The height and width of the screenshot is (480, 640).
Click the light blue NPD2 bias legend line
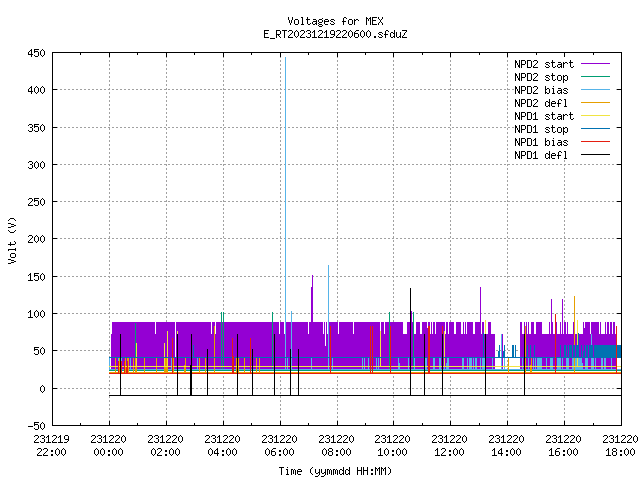595,90
